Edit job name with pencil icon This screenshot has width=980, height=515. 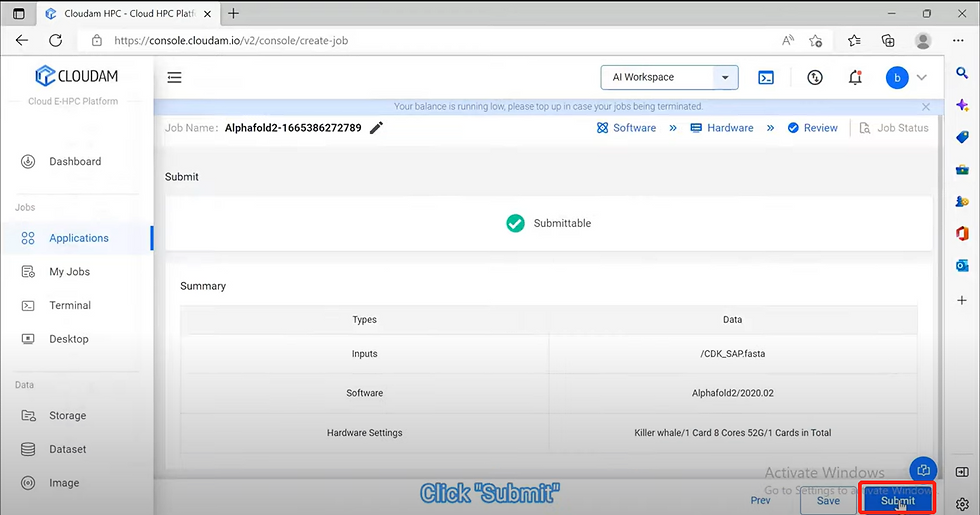[376, 128]
